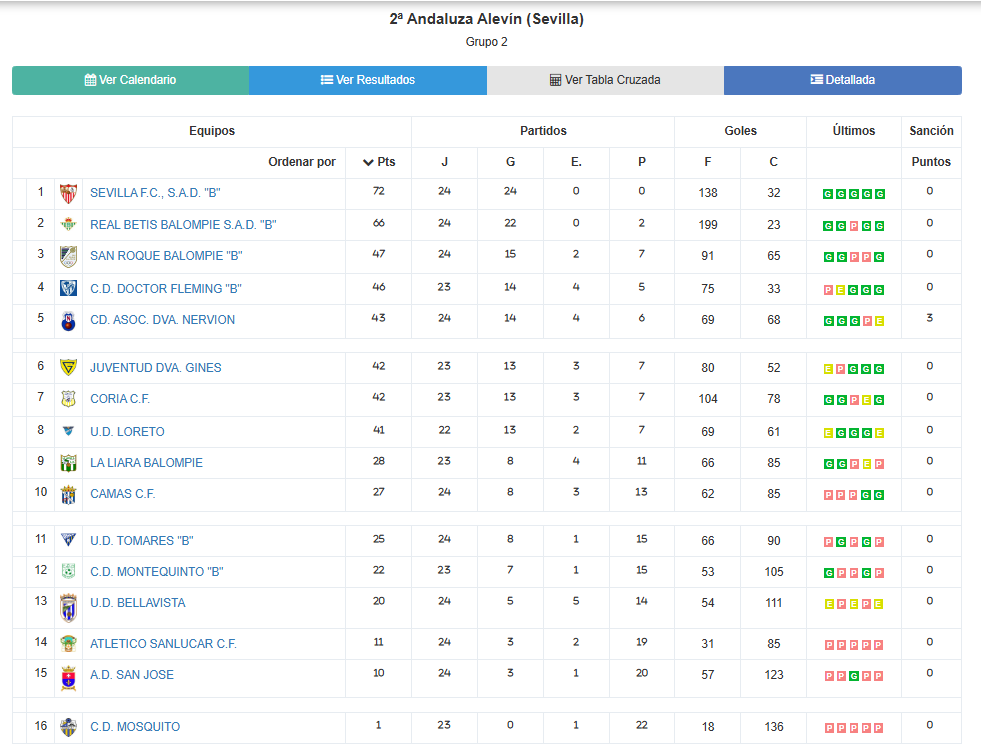
Task: Click the Sanción header cell
Action: coord(931,131)
